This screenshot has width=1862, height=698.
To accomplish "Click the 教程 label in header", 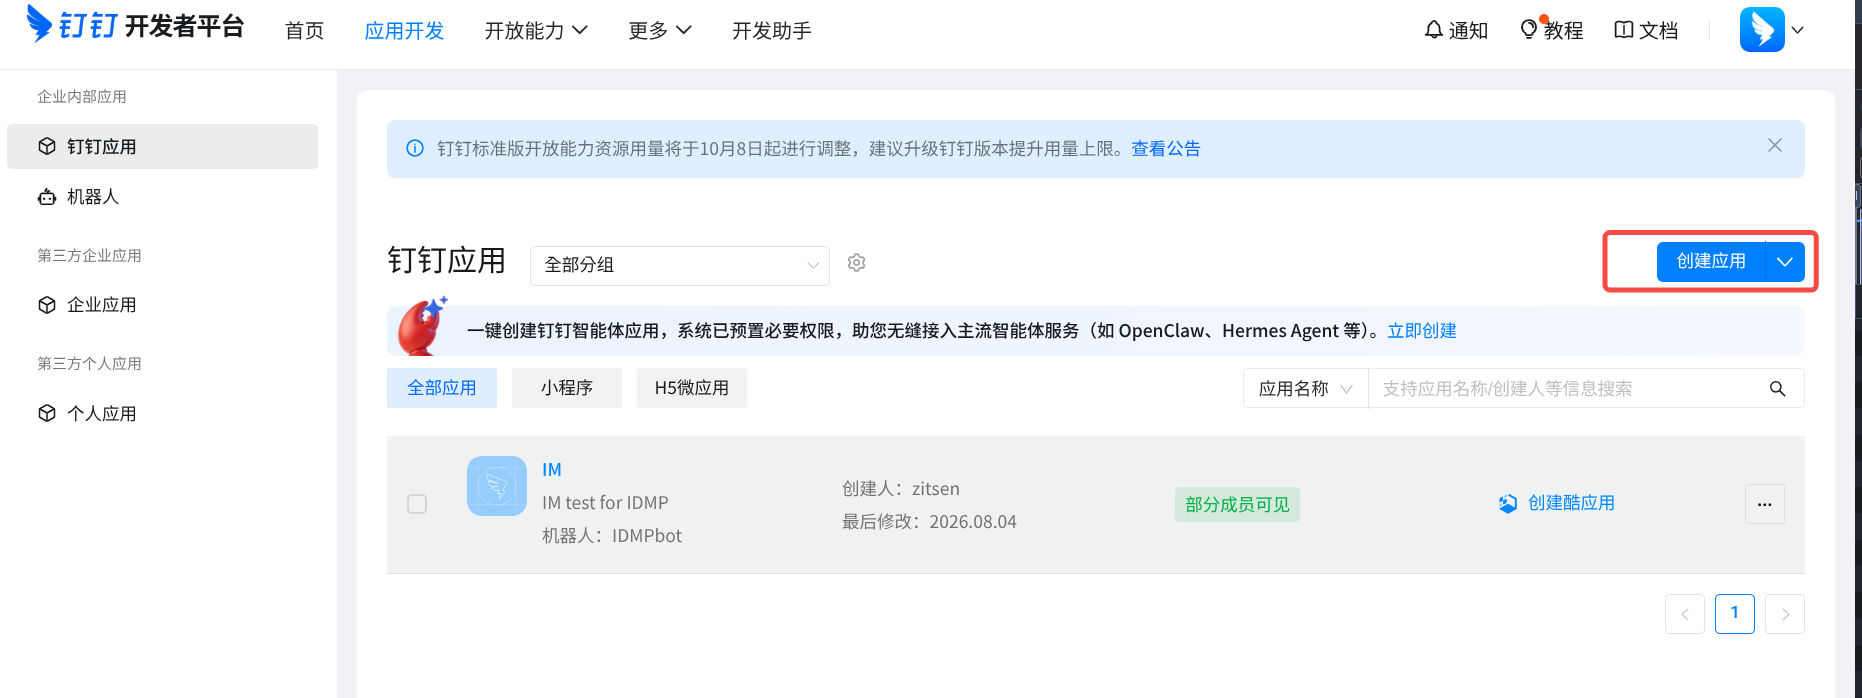I will (x=1563, y=31).
